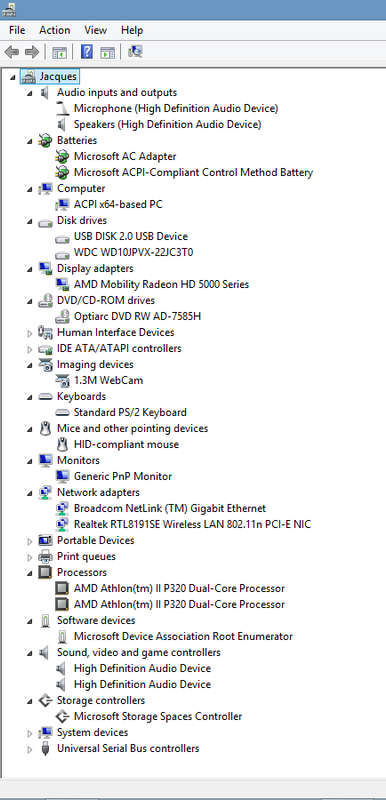
Task: Click the 1.3M WebCam device icon
Action: pyautogui.click(x=62, y=380)
